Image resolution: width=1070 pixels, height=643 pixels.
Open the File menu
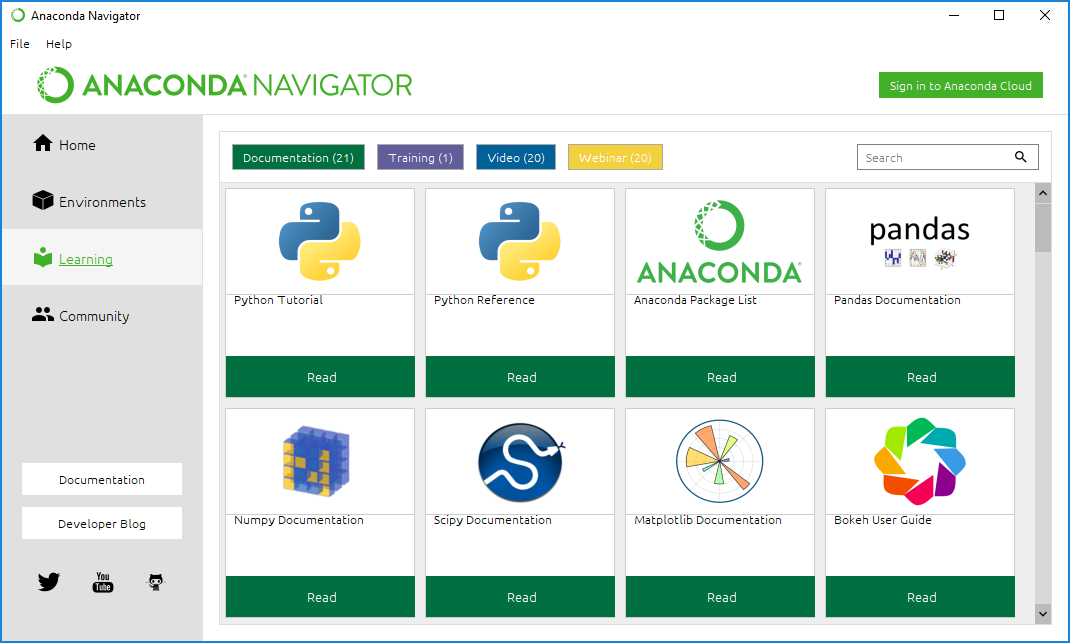tap(20, 44)
